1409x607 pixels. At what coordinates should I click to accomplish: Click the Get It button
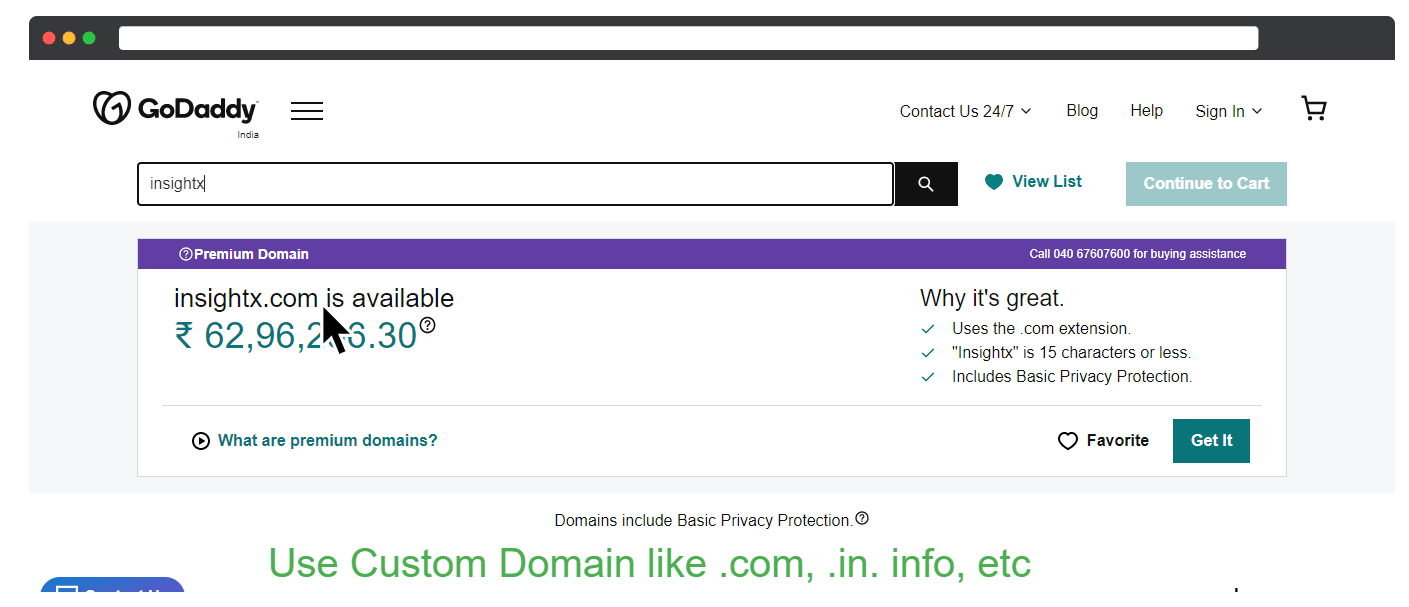[1211, 441]
